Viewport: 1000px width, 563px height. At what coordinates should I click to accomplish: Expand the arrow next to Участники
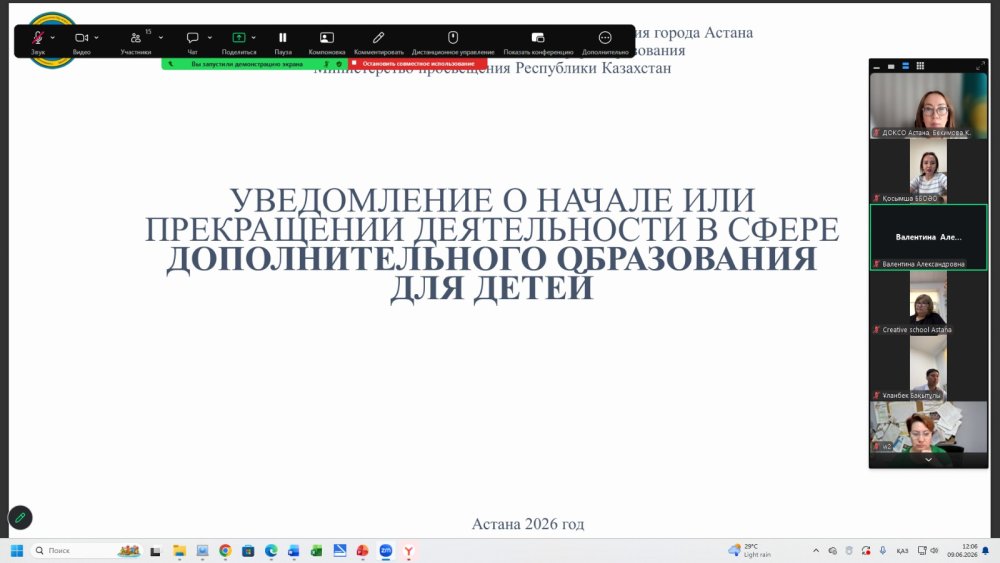click(x=161, y=38)
